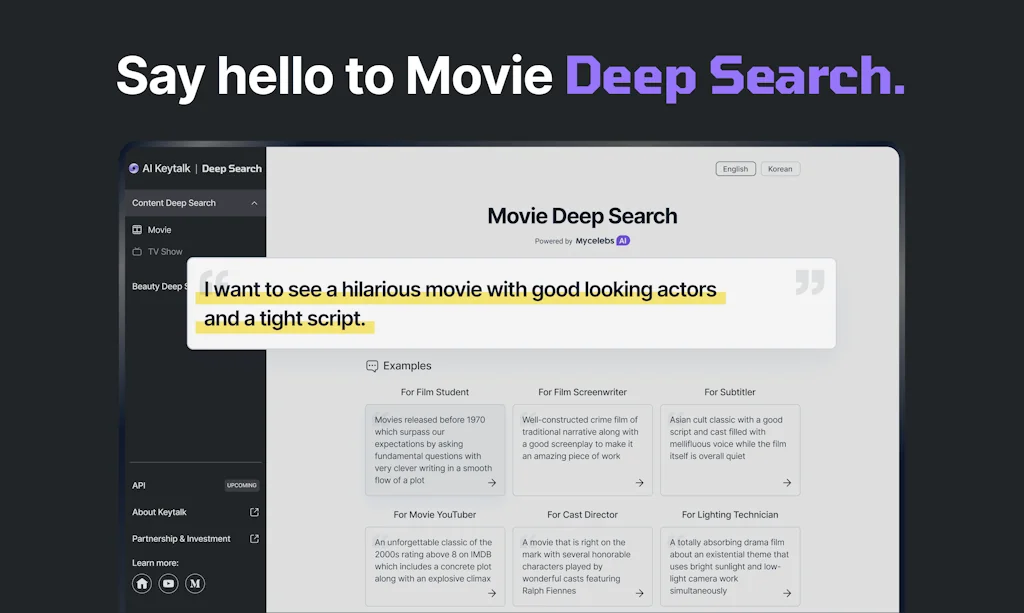Select Beauty Deep Search in the sidebar
The width and height of the screenshot is (1024, 613).
click(x=160, y=286)
